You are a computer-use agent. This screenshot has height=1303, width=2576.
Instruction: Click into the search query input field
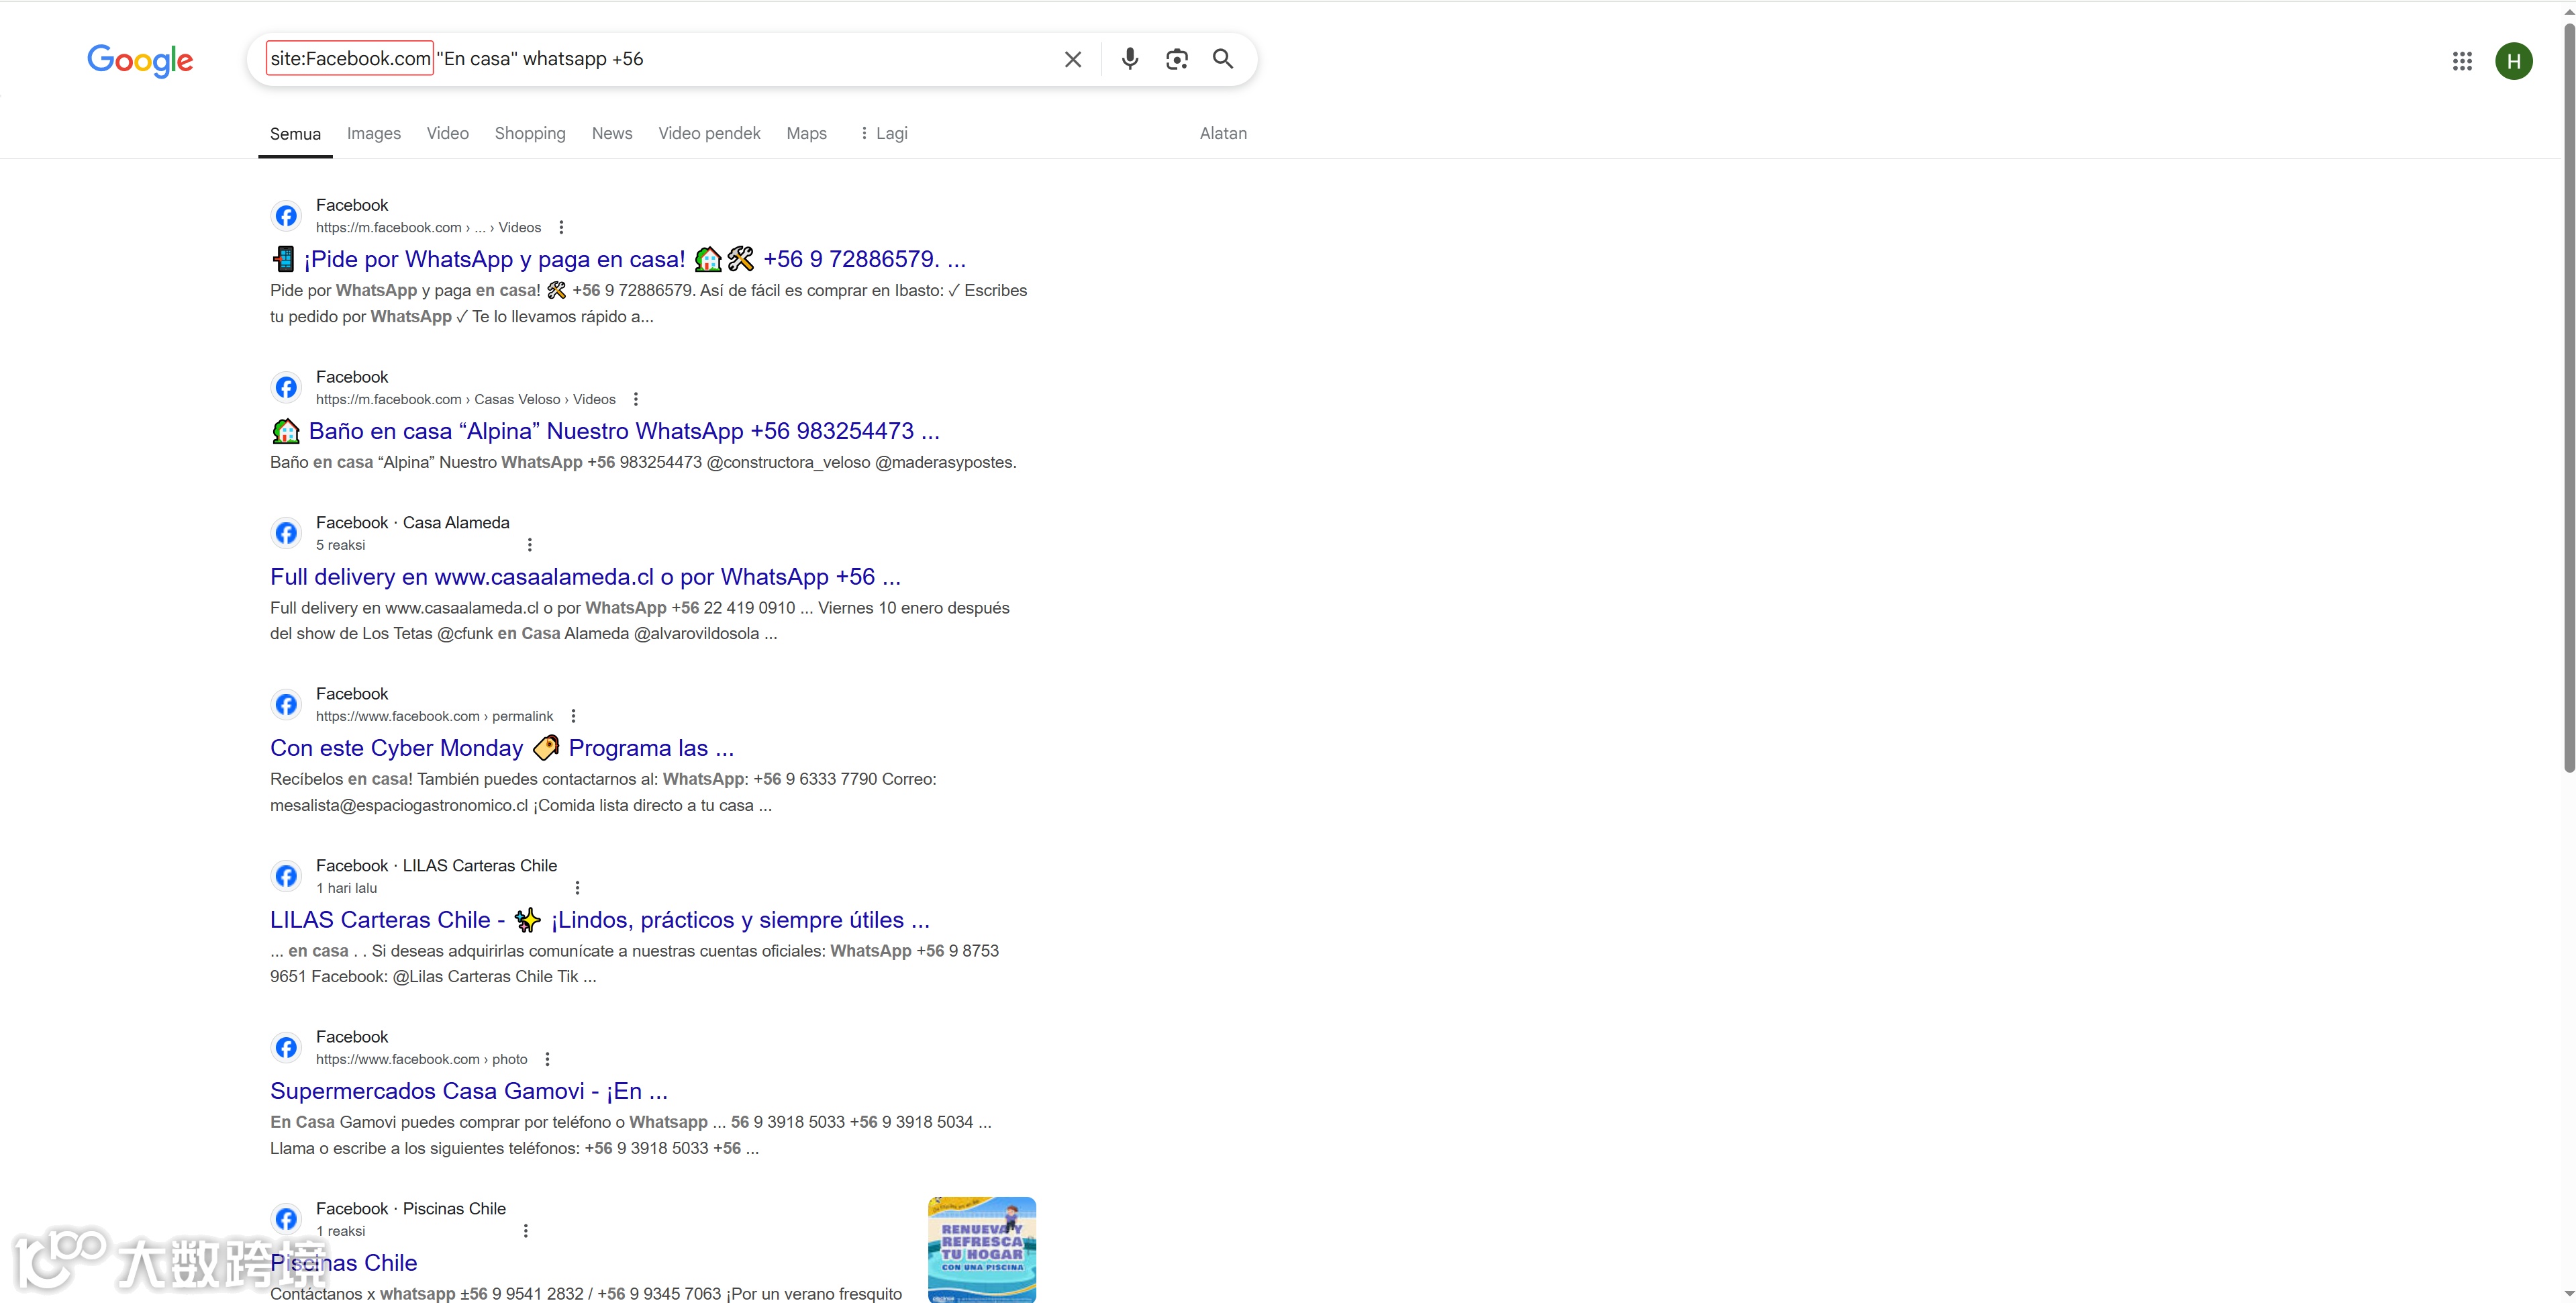click(800, 59)
